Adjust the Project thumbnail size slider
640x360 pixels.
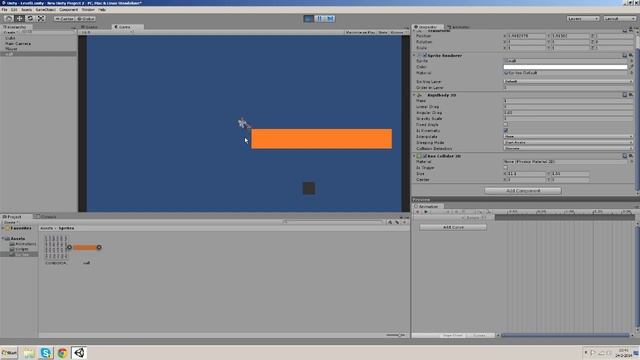pos(395,336)
